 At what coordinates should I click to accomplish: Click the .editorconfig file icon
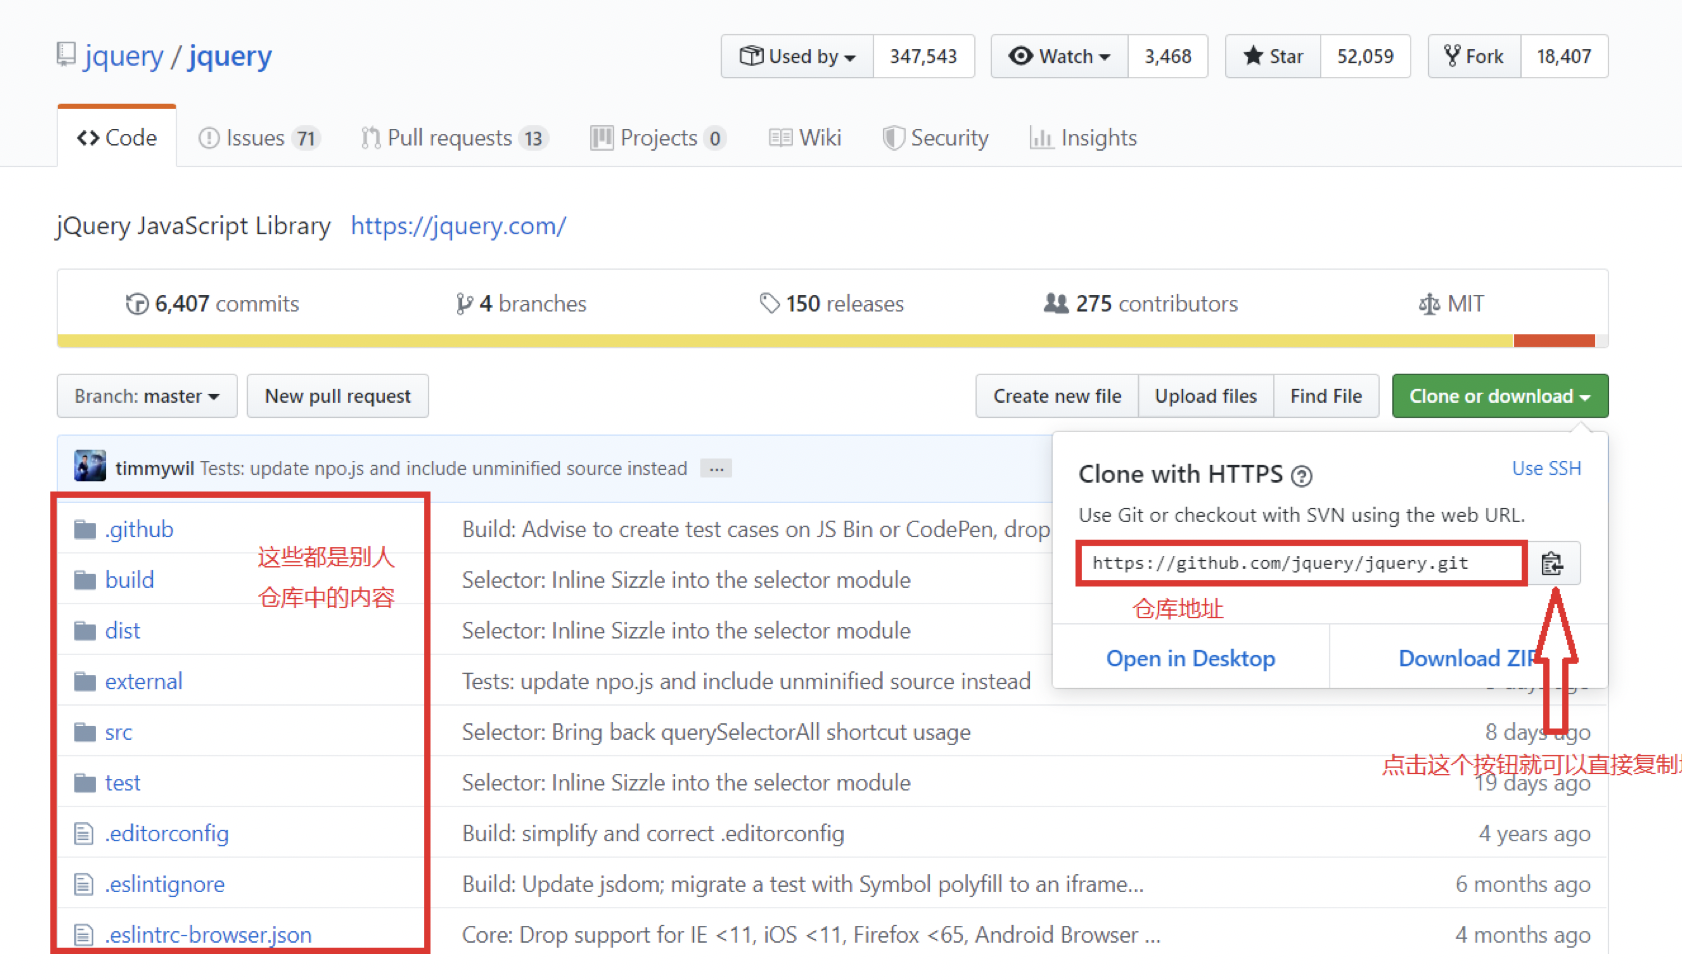pos(84,834)
